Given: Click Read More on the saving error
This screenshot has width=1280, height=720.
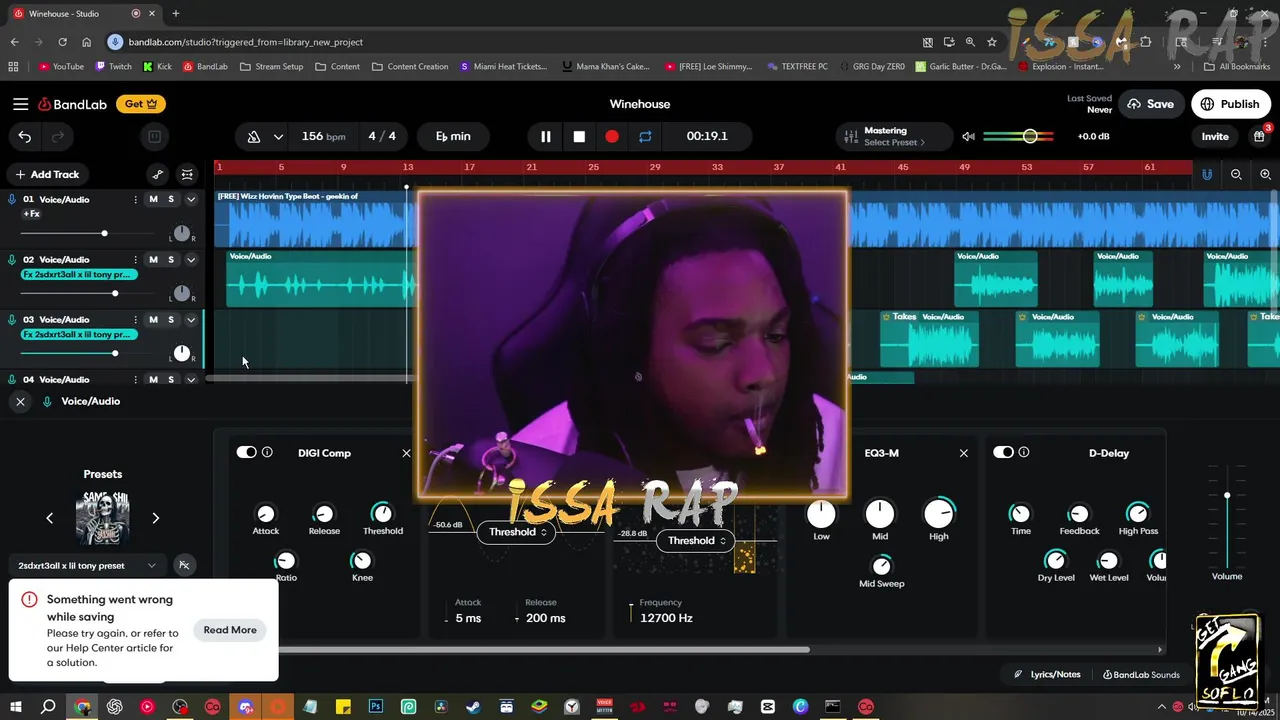Looking at the screenshot, I should tap(230, 630).
